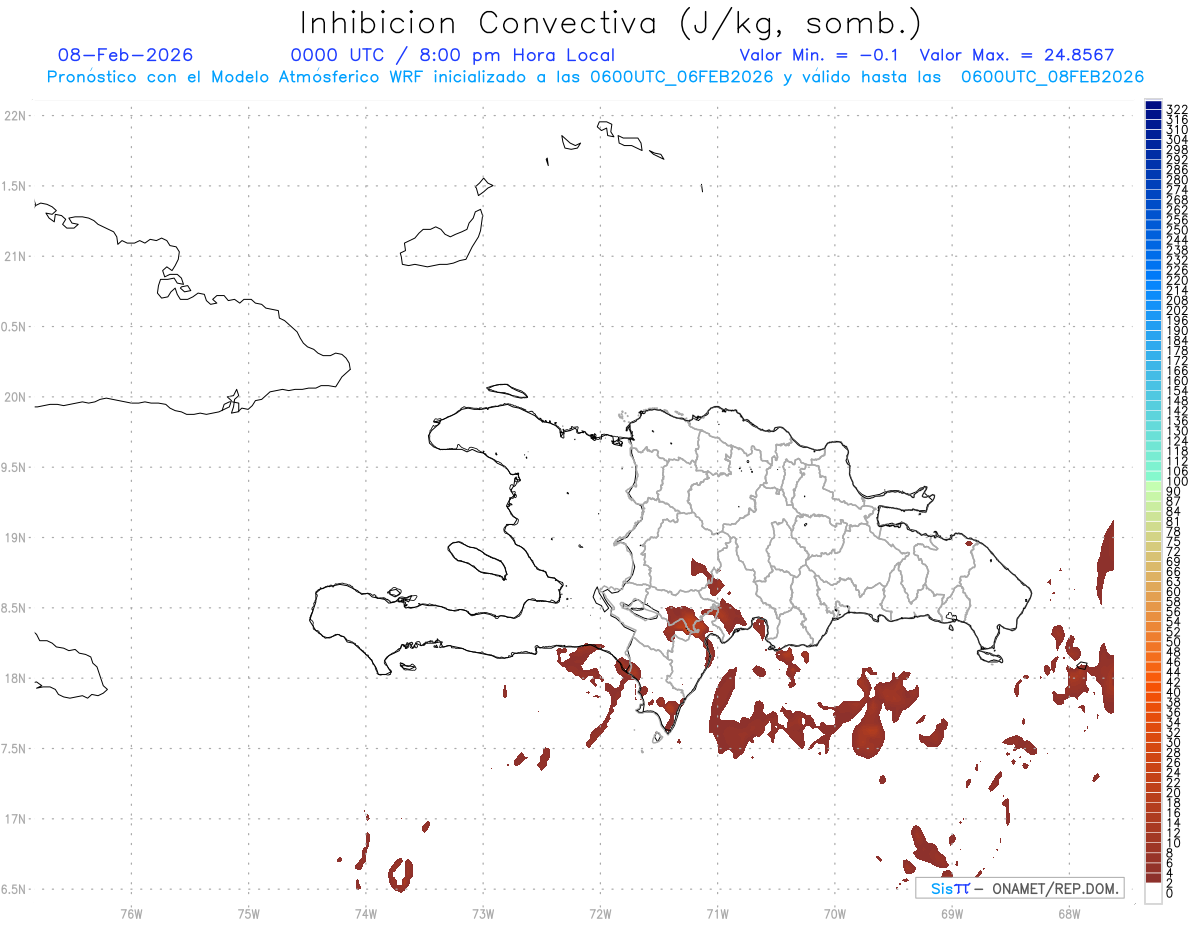Click the '73W' longitude label
This screenshot has width=1200, height=927.
tap(482, 913)
